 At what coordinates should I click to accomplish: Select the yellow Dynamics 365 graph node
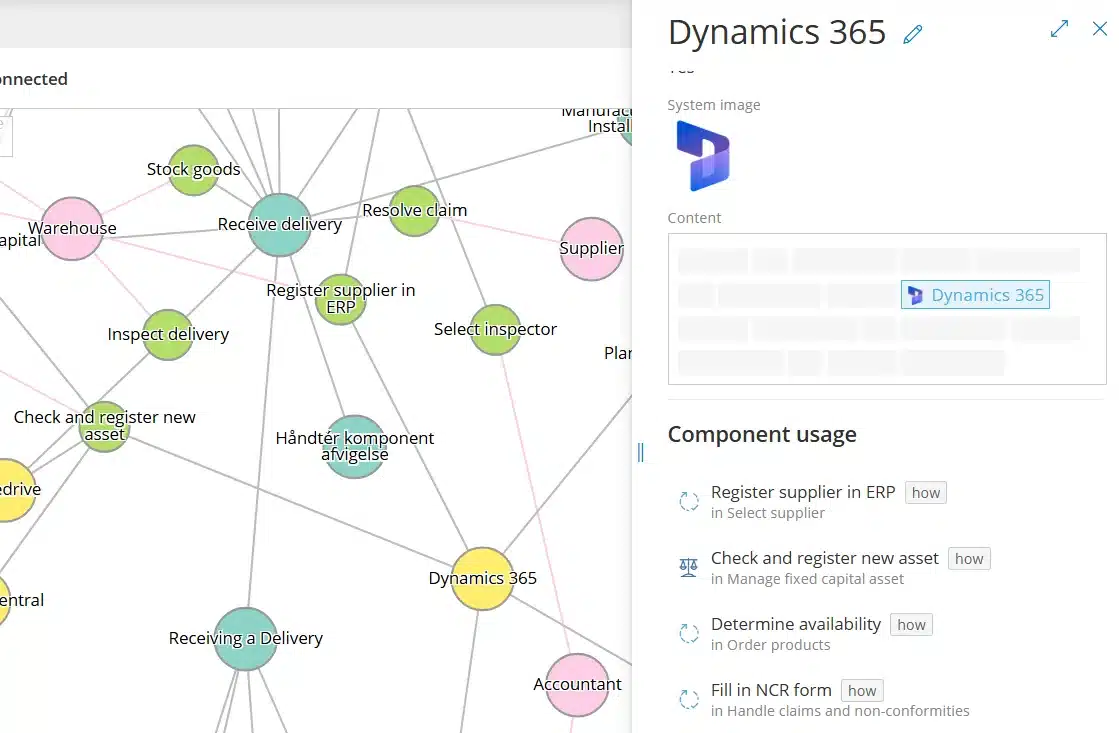482,579
